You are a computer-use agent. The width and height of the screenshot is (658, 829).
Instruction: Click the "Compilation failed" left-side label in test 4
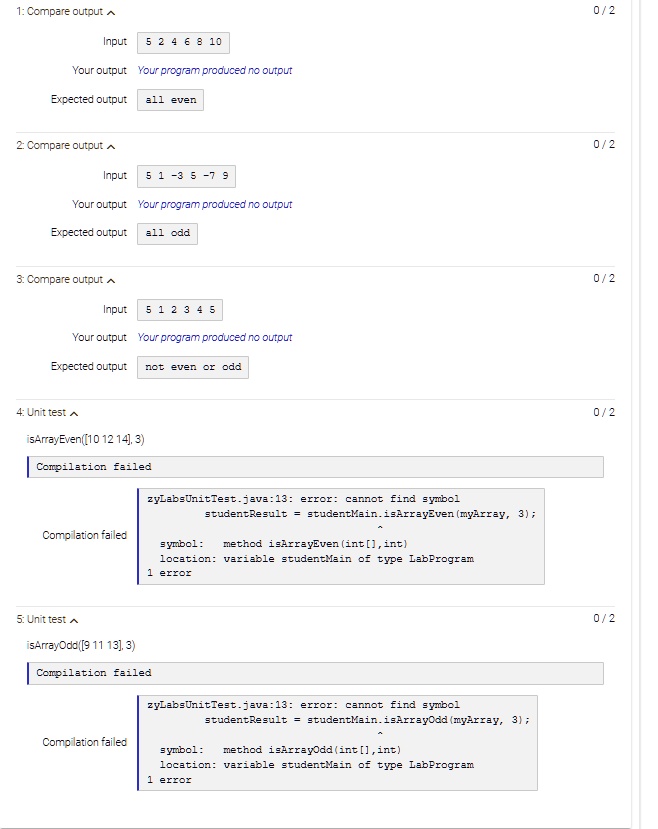(85, 534)
